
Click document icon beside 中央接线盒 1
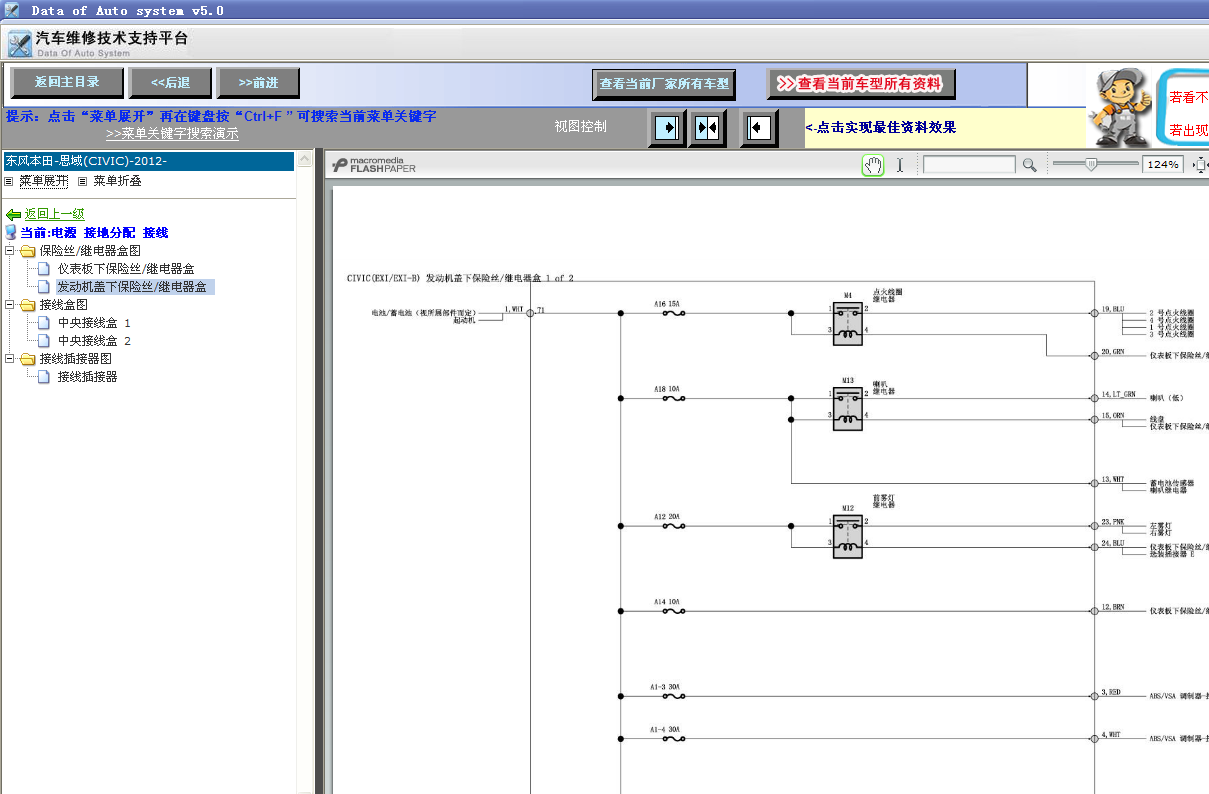pyautogui.click(x=44, y=323)
